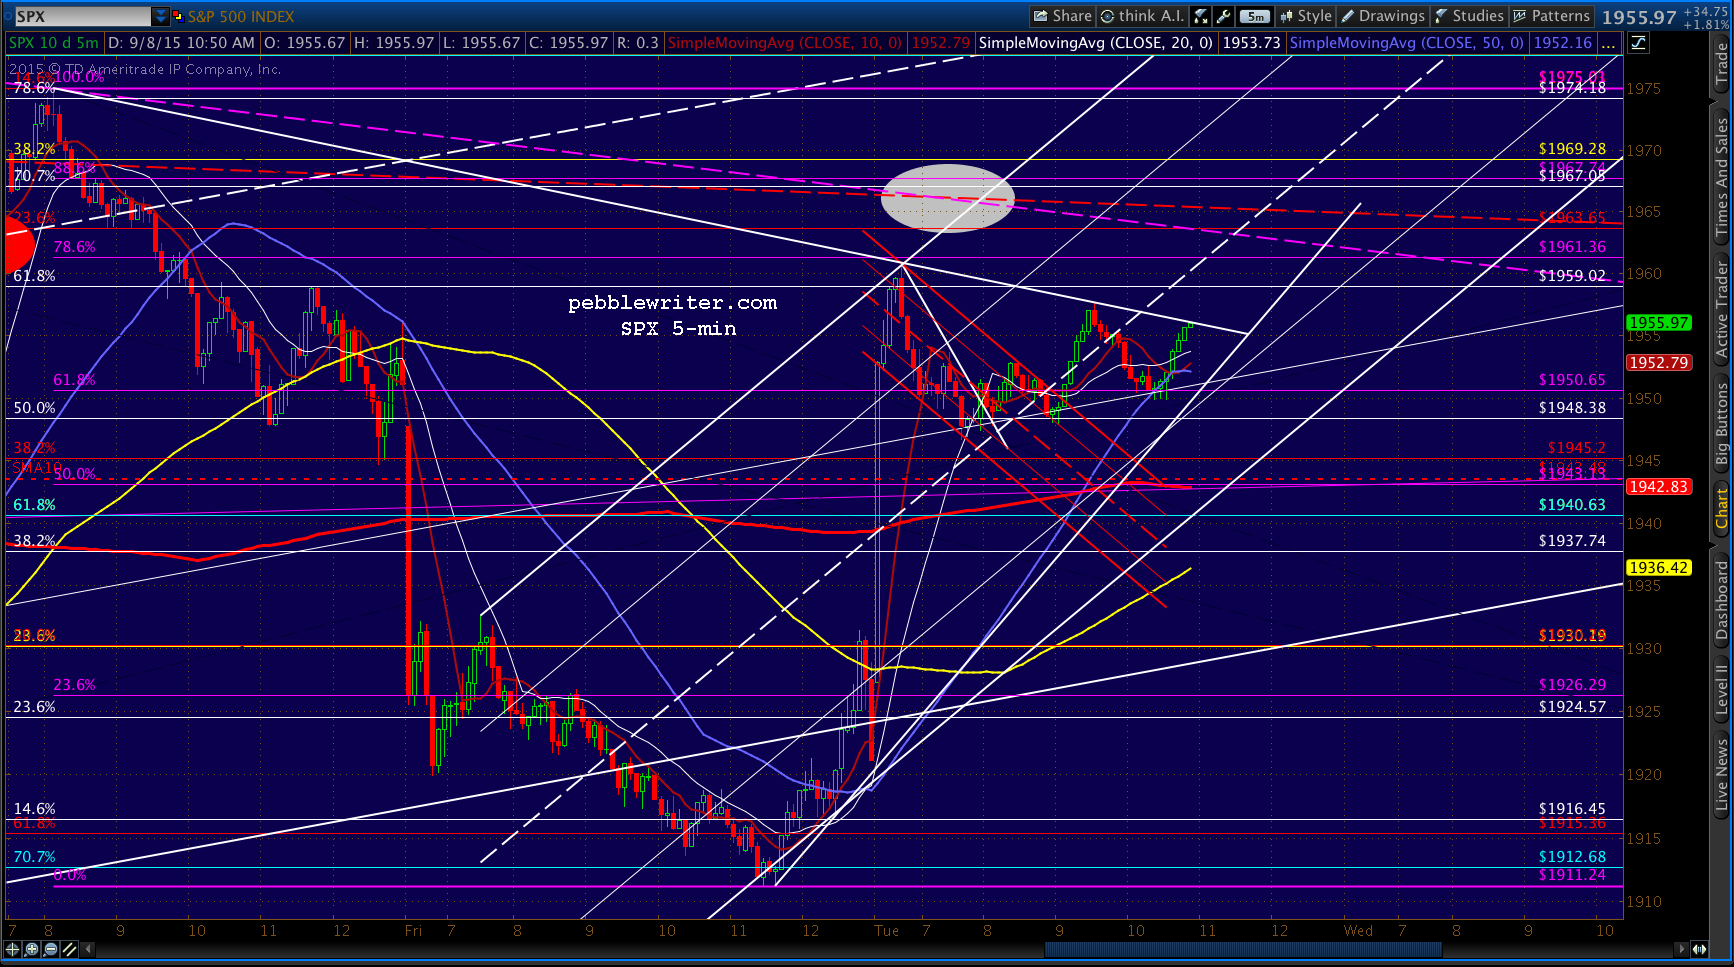The image size is (1734, 967).
Task: Click the gray ellipse drawing on chart
Action: pyautogui.click(x=947, y=198)
